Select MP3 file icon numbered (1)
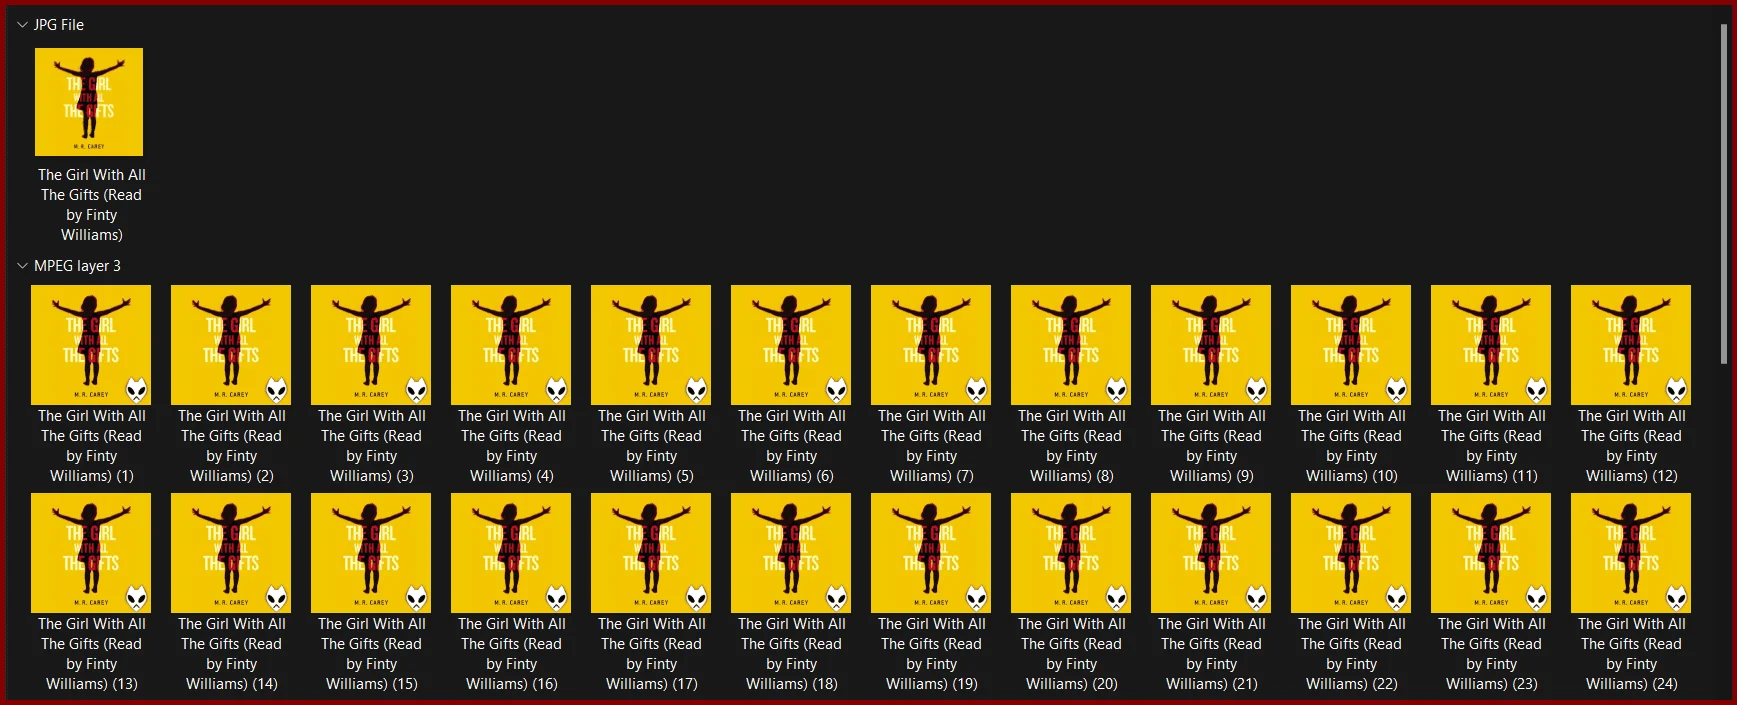1737x705 pixels. coord(91,345)
